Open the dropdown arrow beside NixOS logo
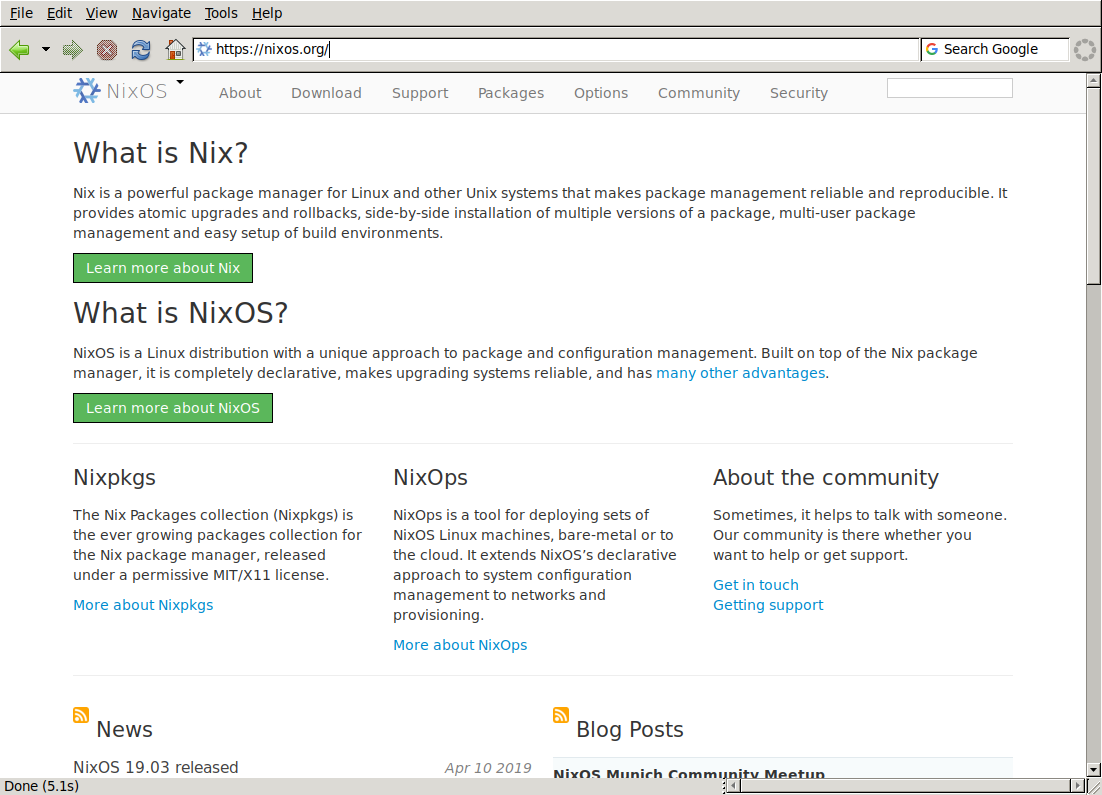1102x795 pixels. click(180, 82)
